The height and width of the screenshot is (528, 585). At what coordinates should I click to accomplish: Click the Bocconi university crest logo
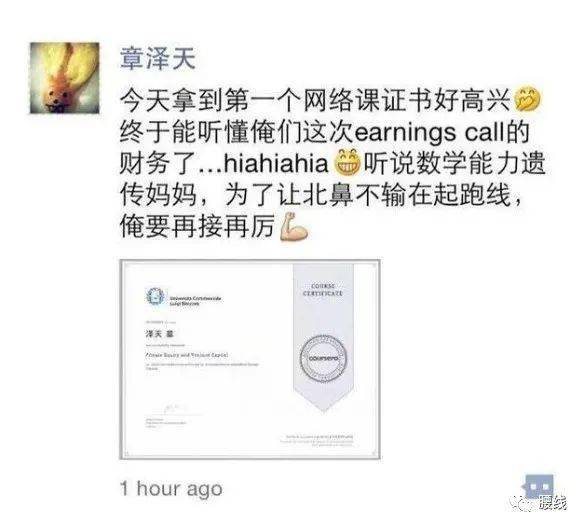click(155, 297)
